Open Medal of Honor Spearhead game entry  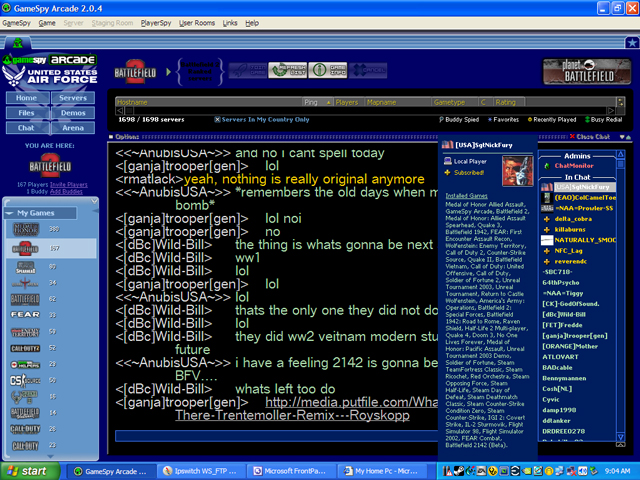25,267
